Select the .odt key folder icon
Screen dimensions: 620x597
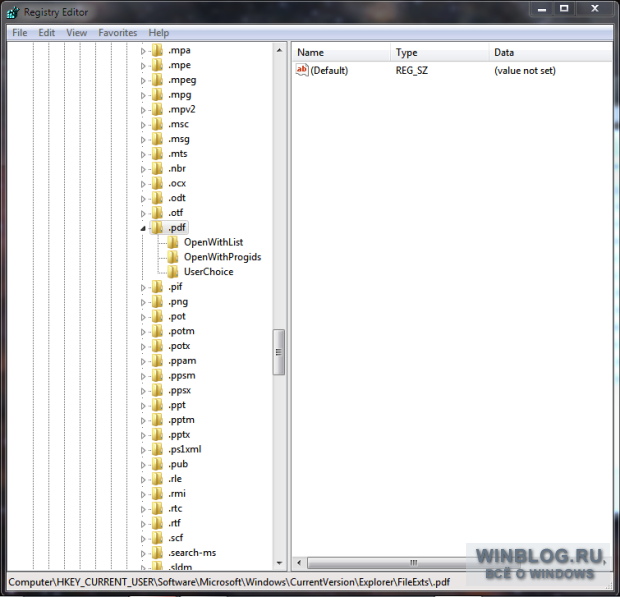157,198
